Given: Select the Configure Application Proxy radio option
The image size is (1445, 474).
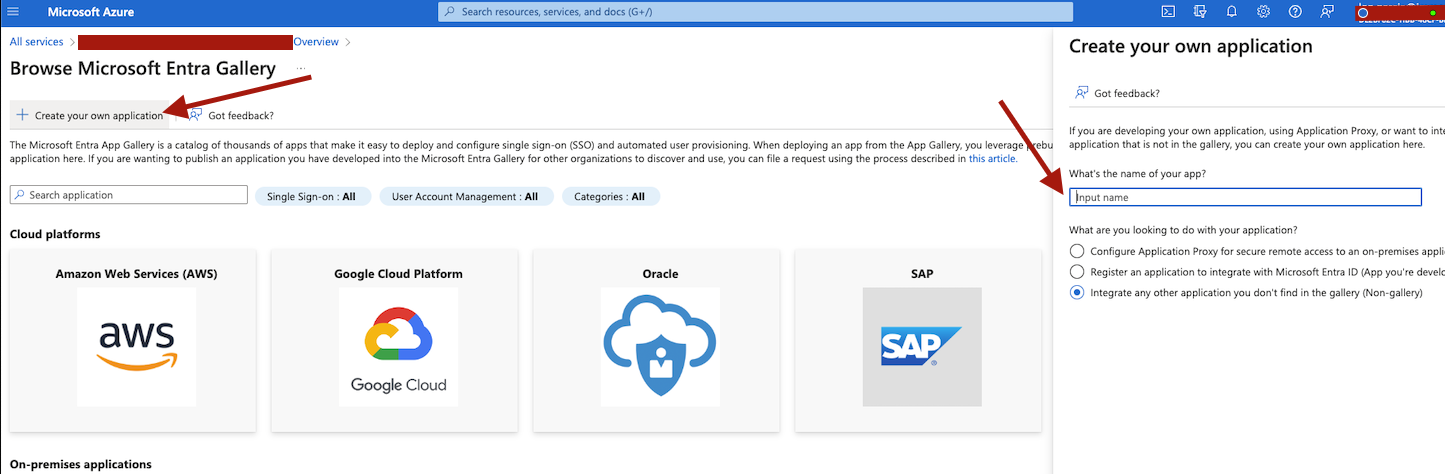Looking at the screenshot, I should (x=1076, y=251).
